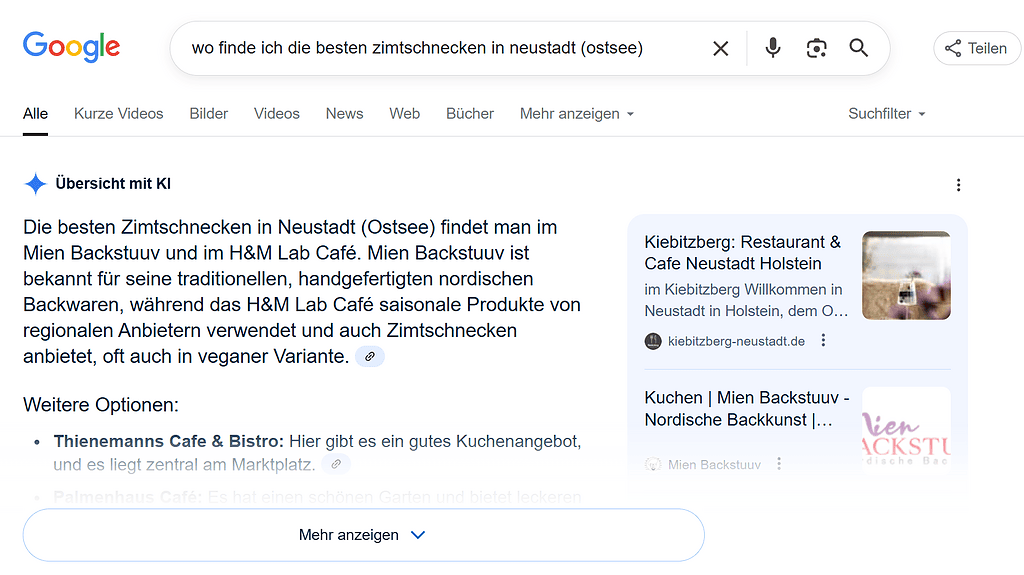Open AI overview three-dot options menu
This screenshot has width=1024, height=575.
pyautogui.click(x=958, y=185)
